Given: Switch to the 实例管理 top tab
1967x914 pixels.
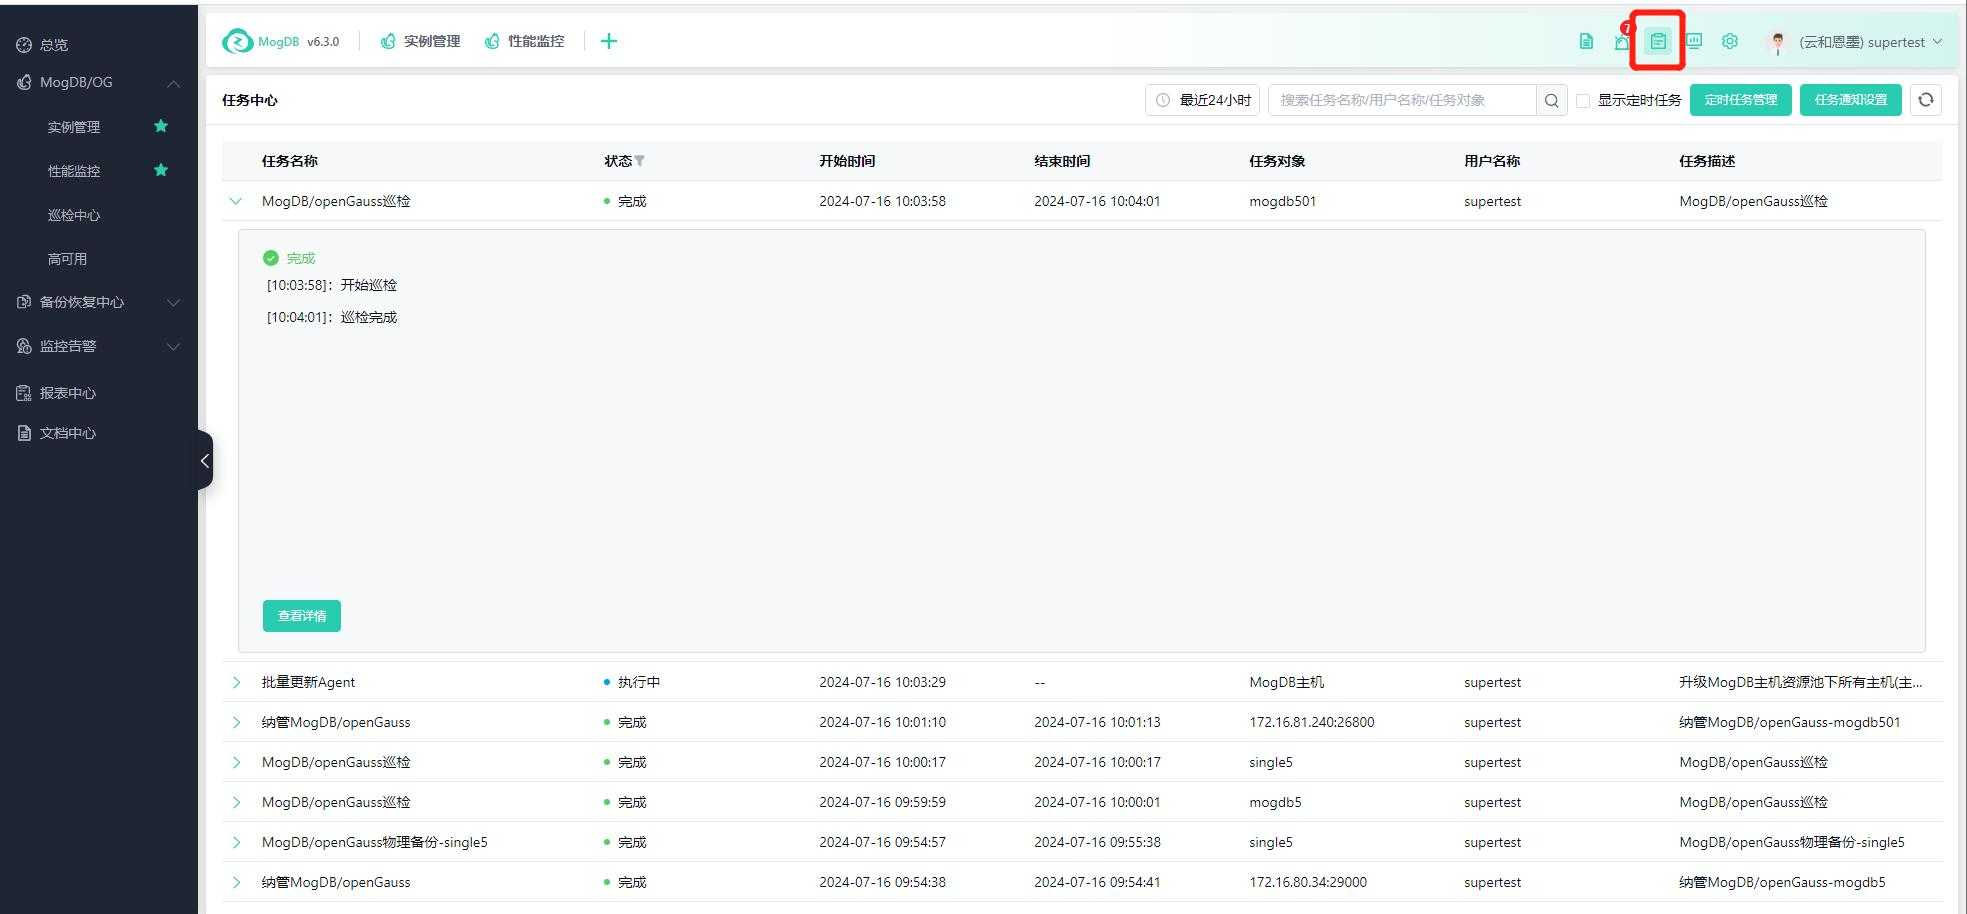Looking at the screenshot, I should [x=420, y=41].
